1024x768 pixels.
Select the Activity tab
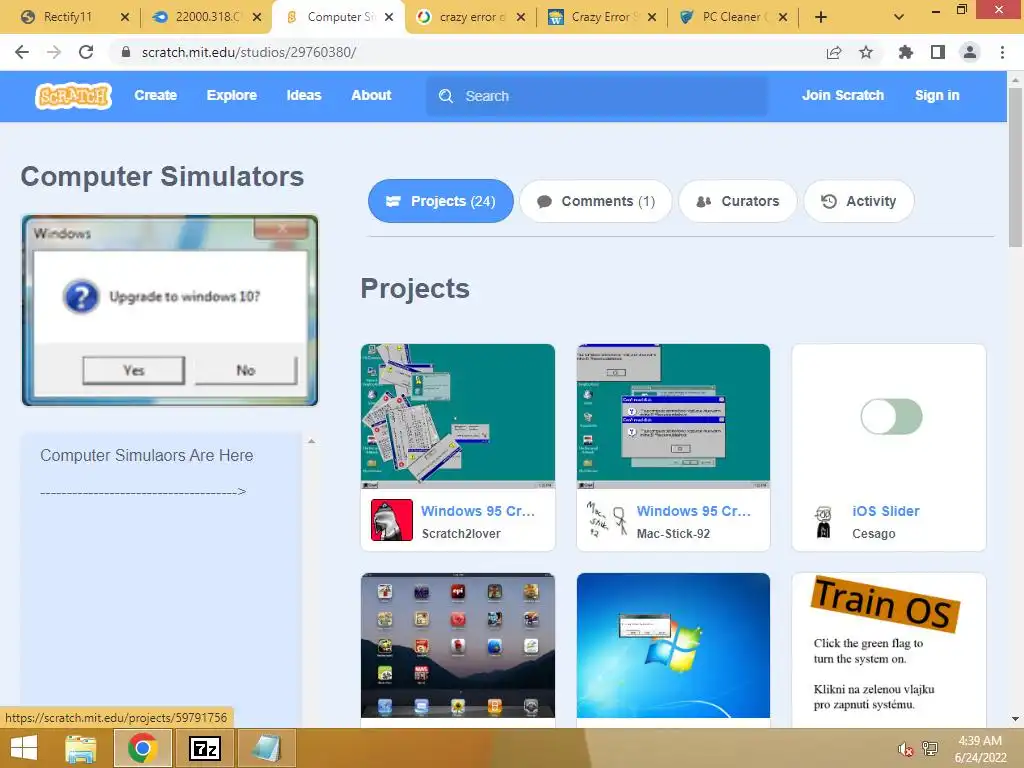point(859,201)
